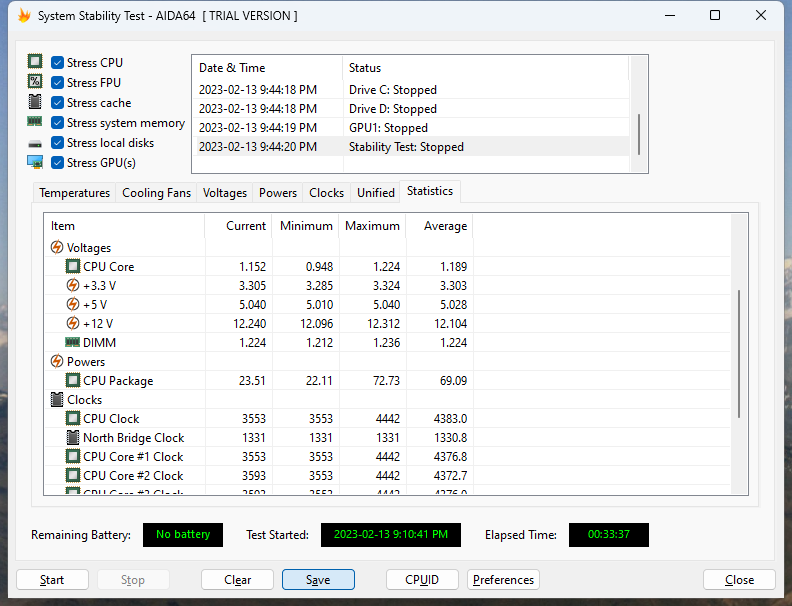Click the cache chip icon beside Stress cache
The height and width of the screenshot is (606, 792).
click(35, 102)
